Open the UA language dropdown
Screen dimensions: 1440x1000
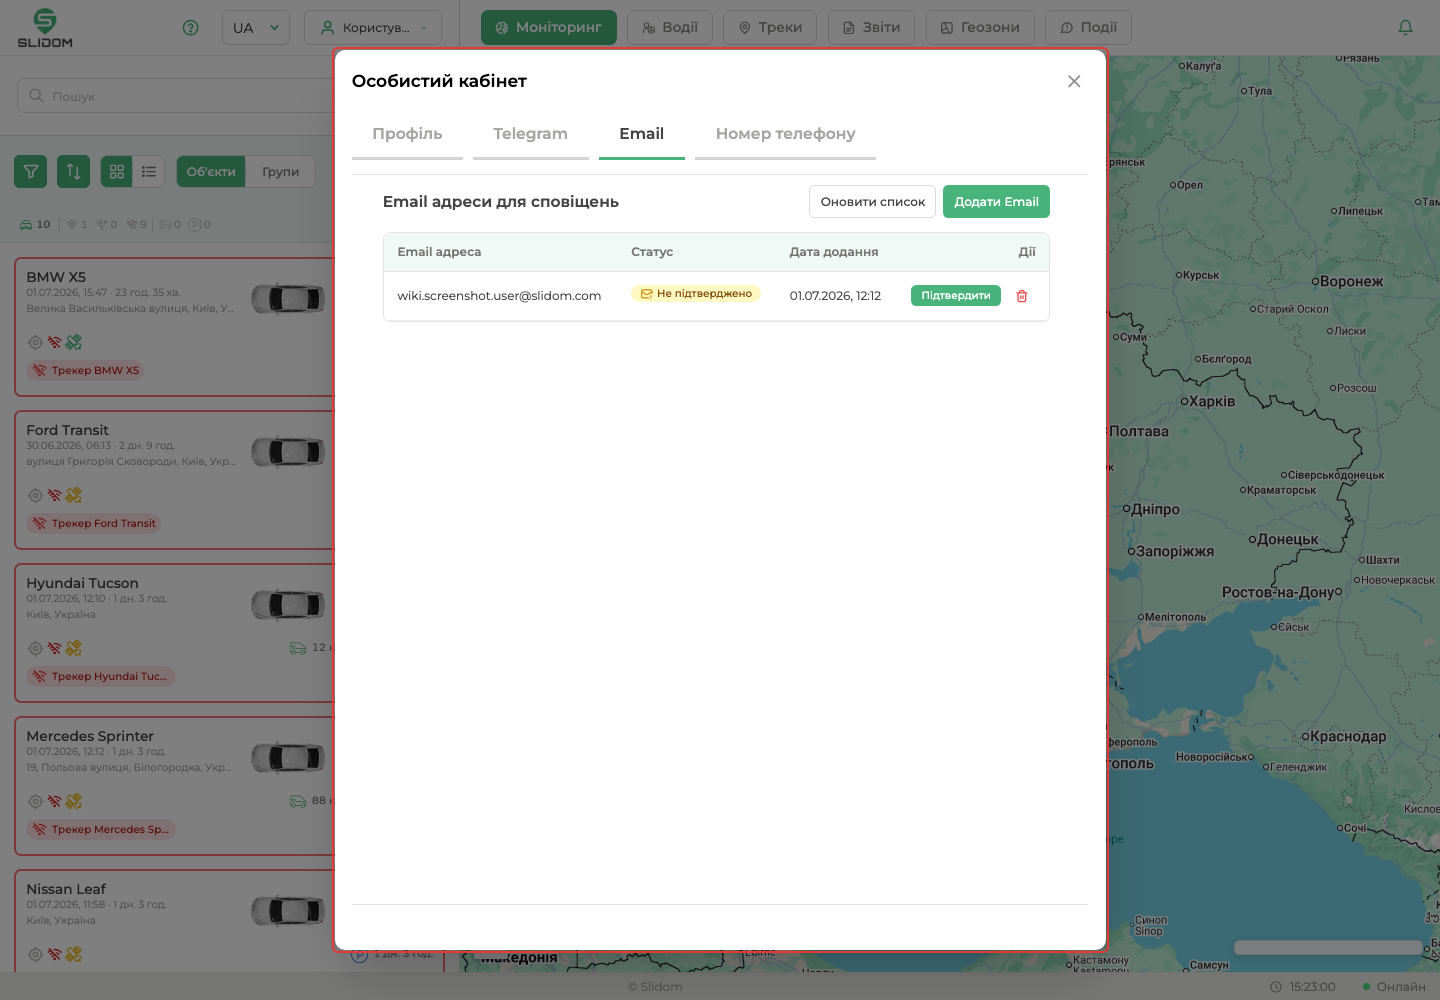tap(256, 28)
